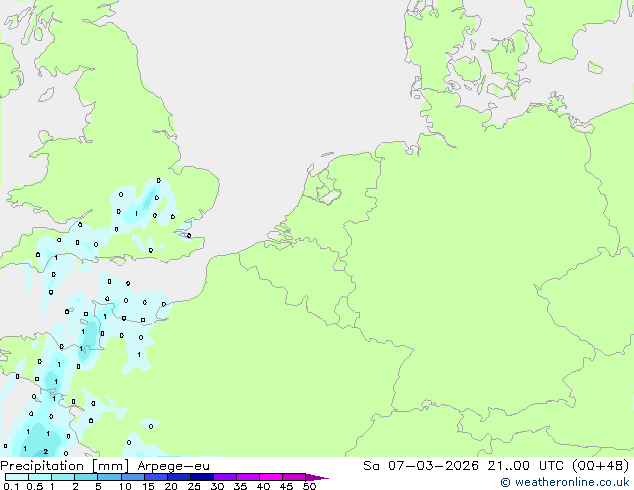Click the over-50 arrow tip of legend
This screenshot has height=490, width=634.
(317, 477)
